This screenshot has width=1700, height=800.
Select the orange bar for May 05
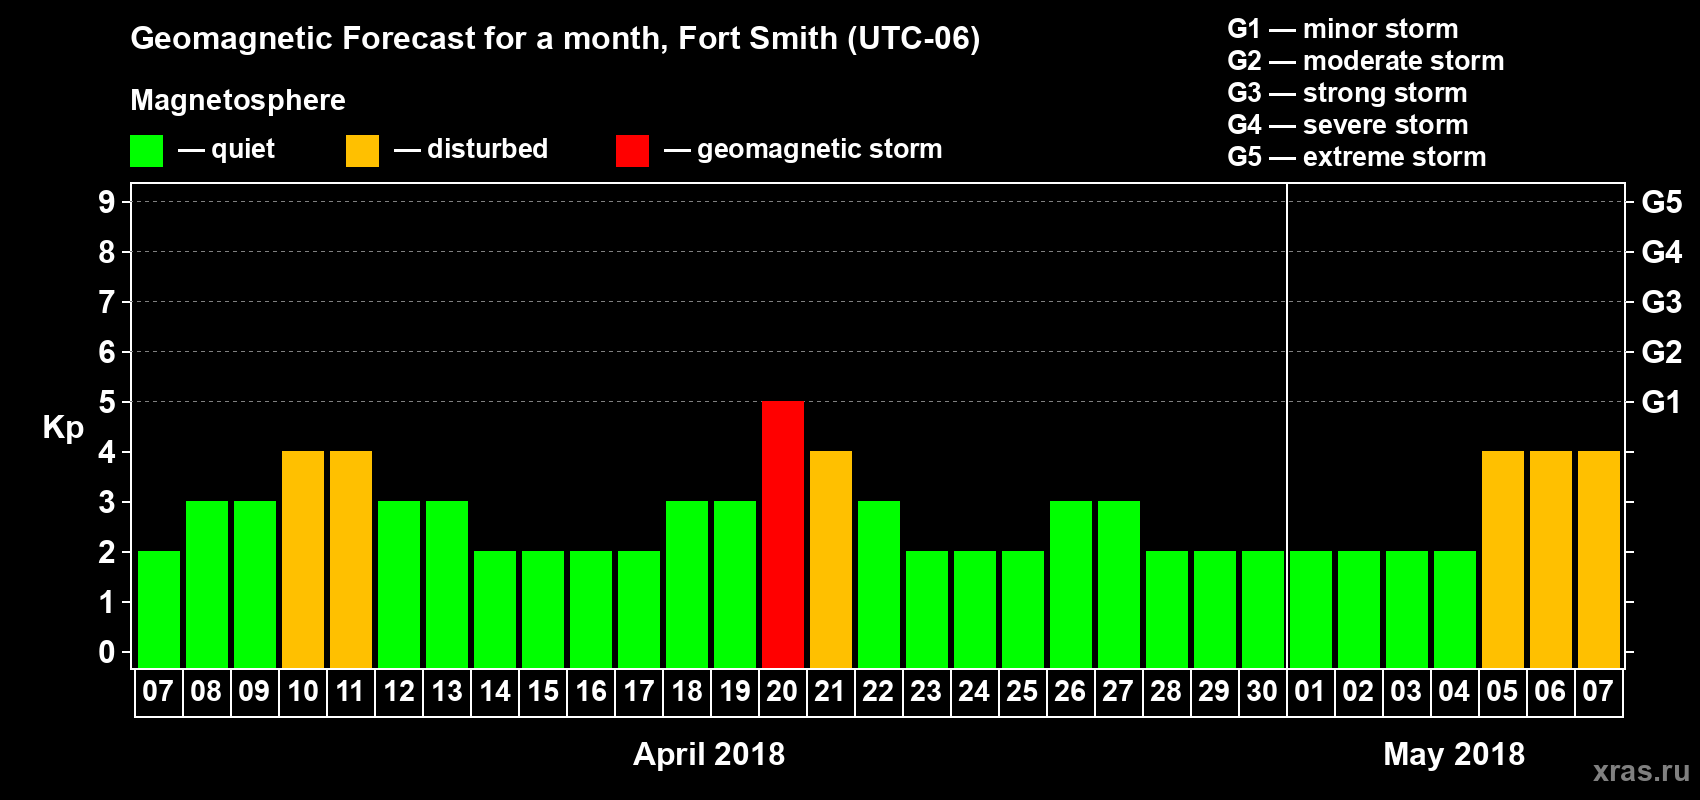[1503, 559]
